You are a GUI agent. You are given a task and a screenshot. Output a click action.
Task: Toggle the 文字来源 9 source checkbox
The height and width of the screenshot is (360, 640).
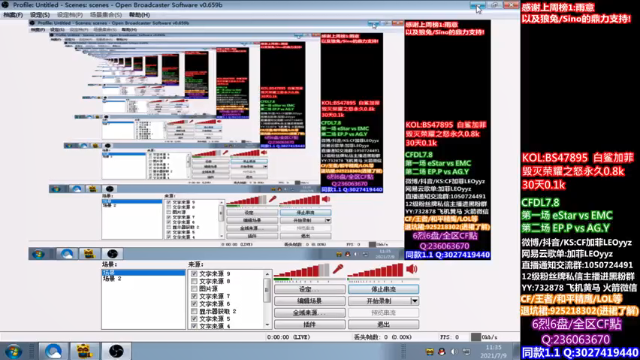pos(194,273)
